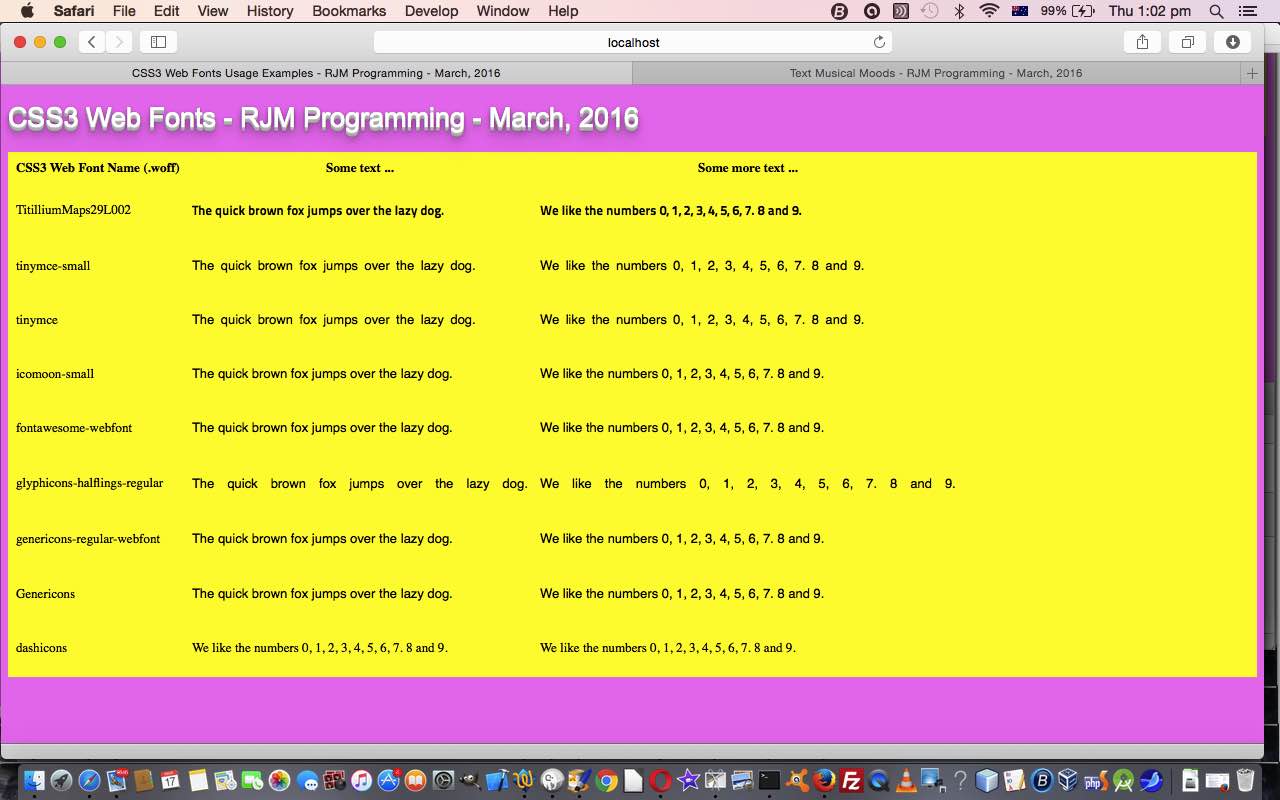
Task: Open the File menu
Action: 124,11
